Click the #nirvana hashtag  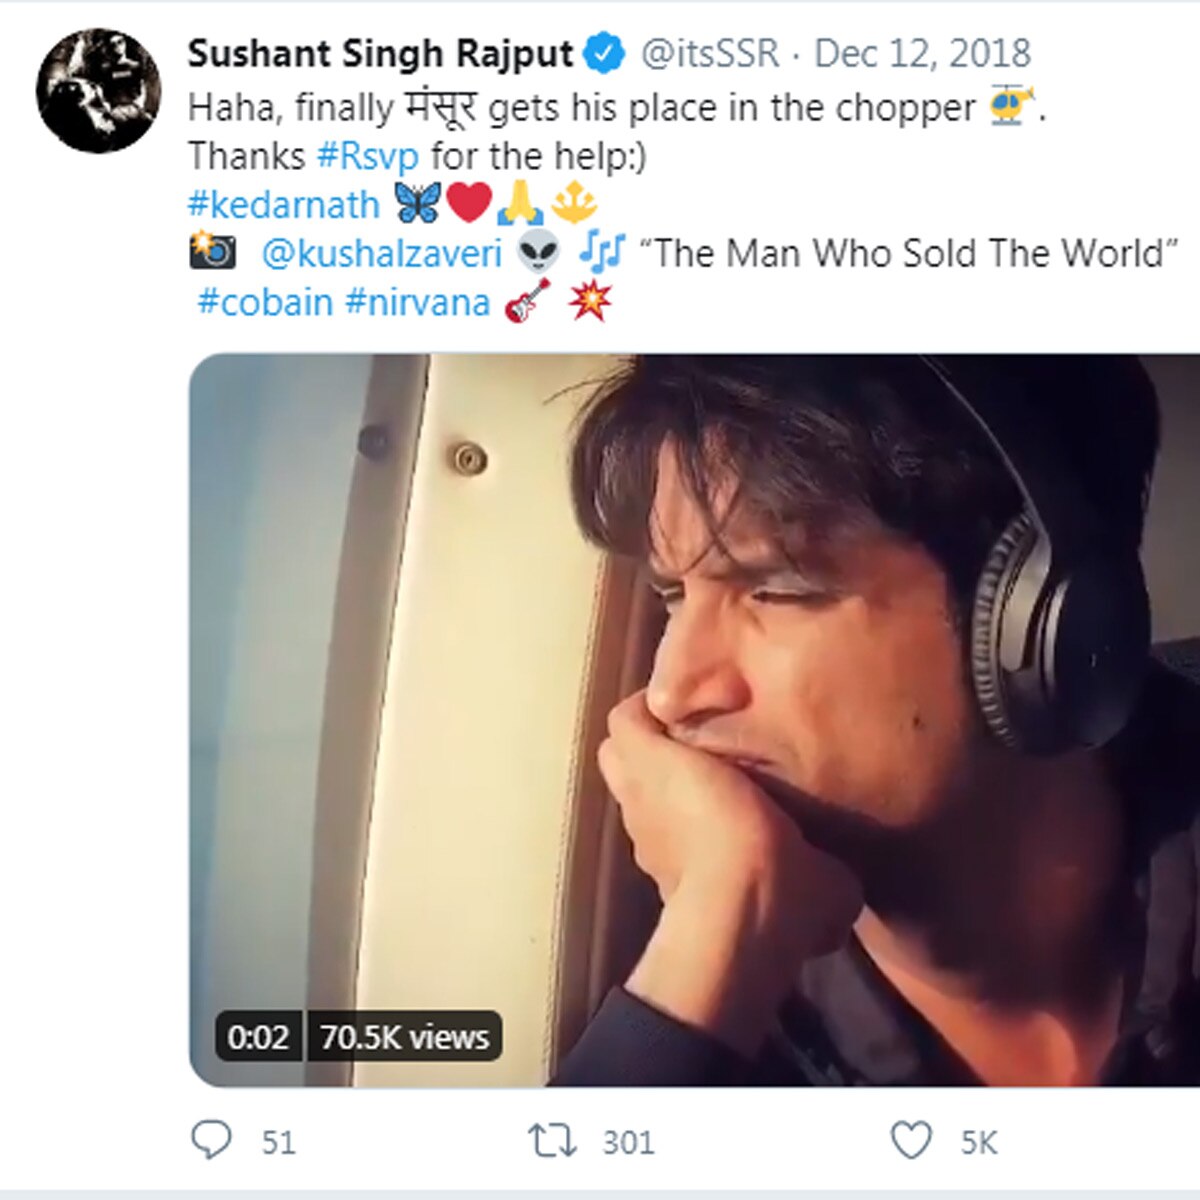pos(417,300)
